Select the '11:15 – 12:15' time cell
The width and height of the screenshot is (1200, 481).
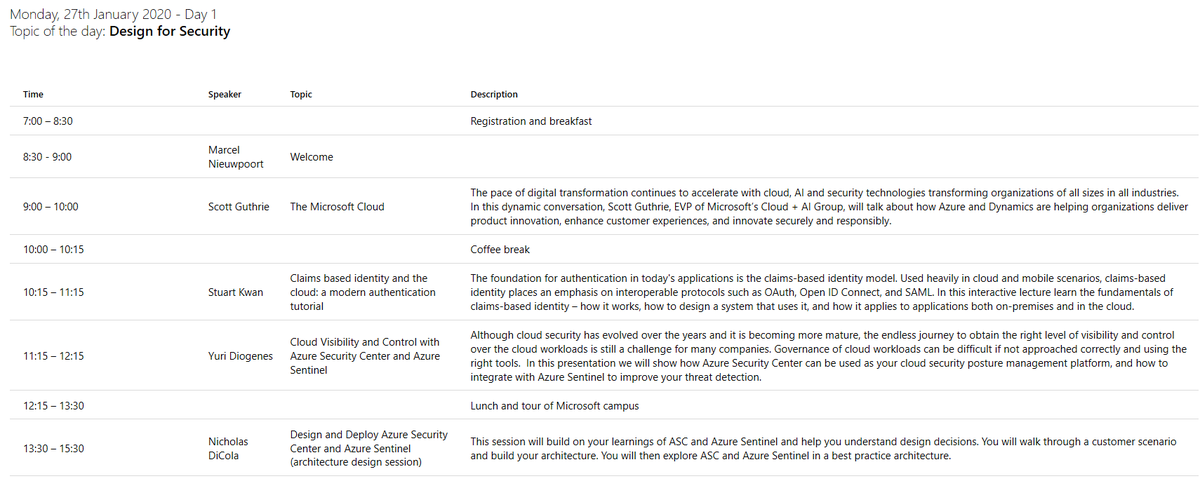(53, 356)
